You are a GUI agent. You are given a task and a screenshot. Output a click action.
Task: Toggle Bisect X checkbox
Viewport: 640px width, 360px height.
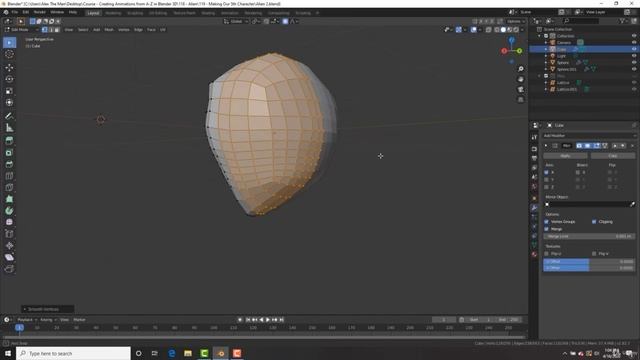coord(578,172)
